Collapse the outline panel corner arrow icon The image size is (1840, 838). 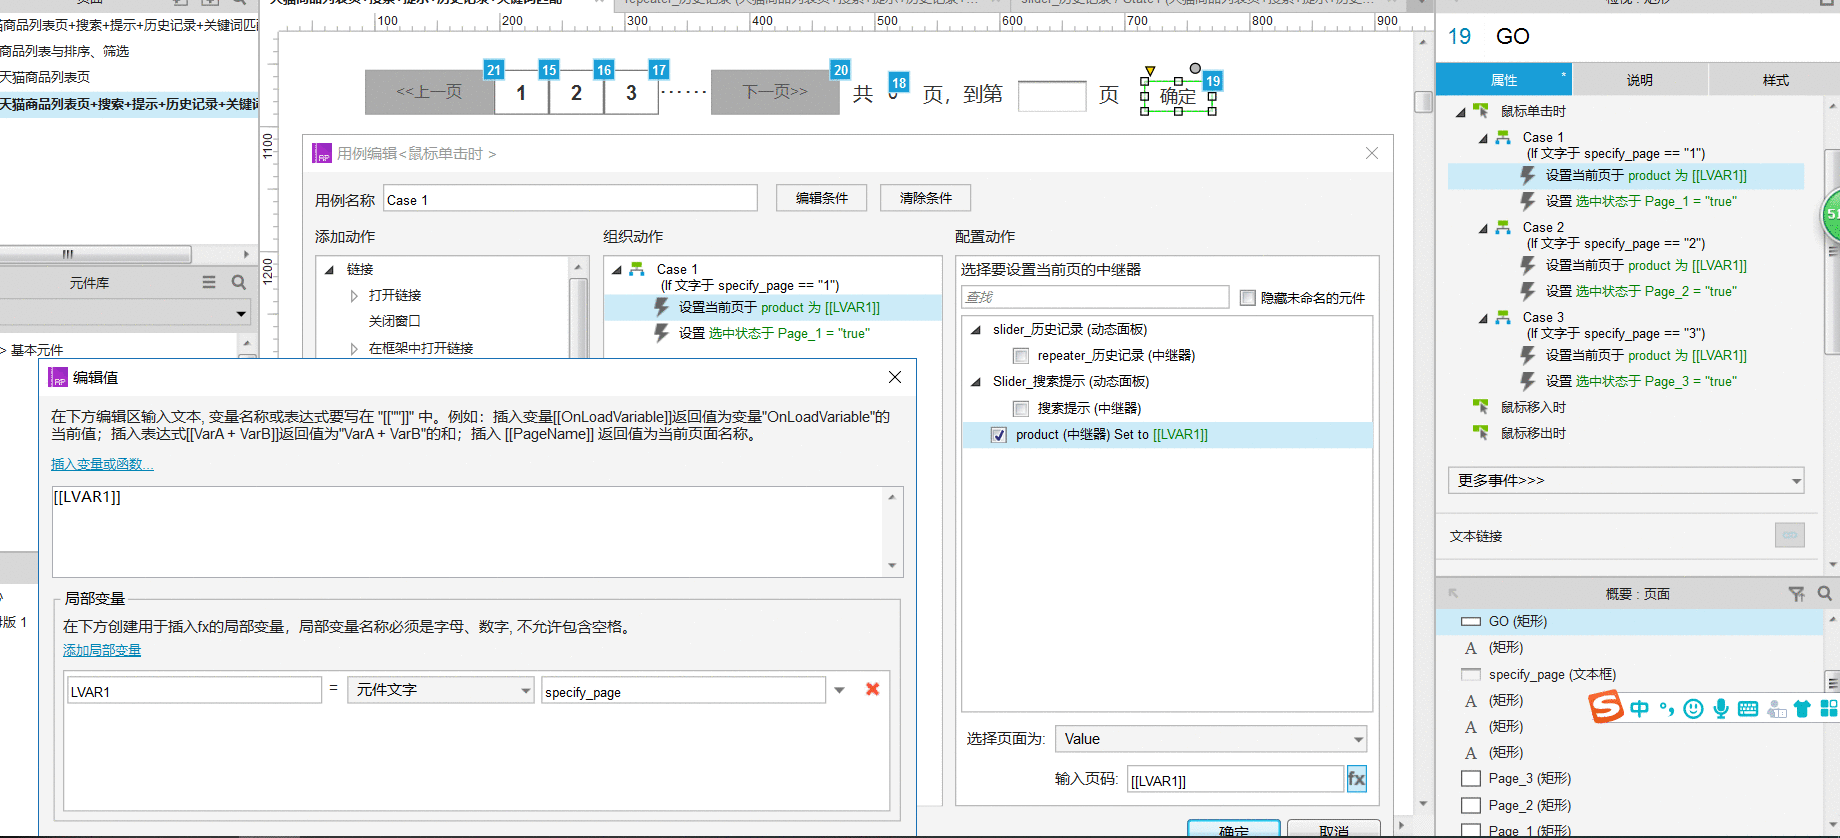(x=1453, y=594)
